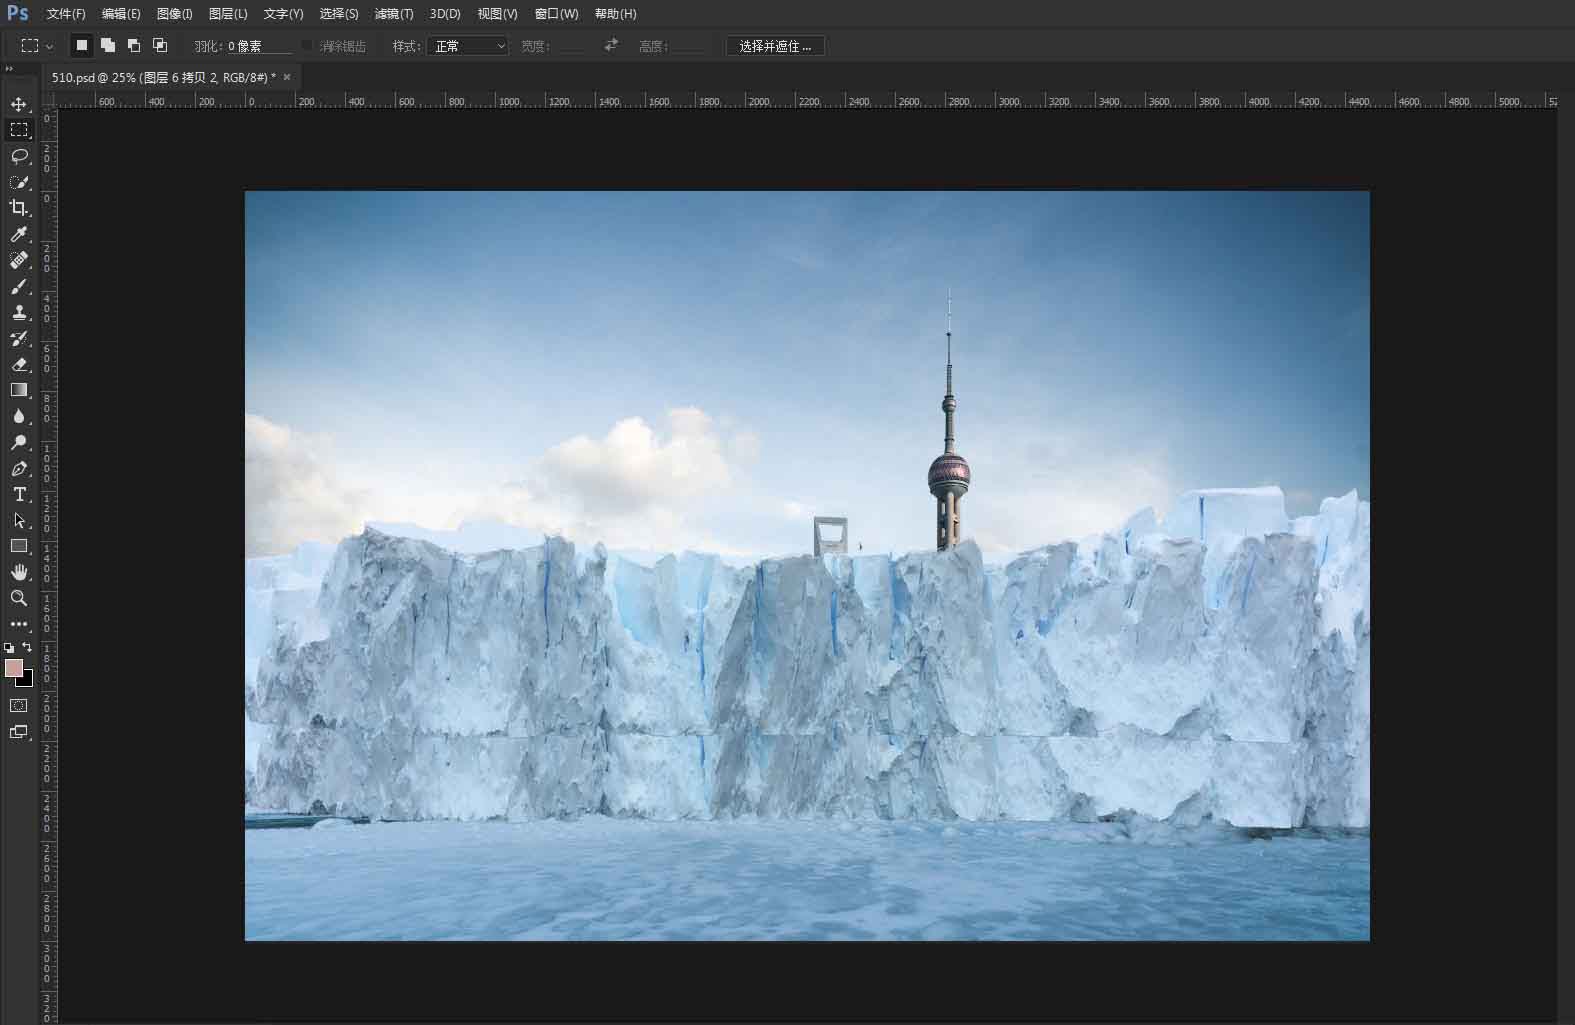Select the History Brush tool
Screen dimensions: 1575x1025
coord(19,338)
